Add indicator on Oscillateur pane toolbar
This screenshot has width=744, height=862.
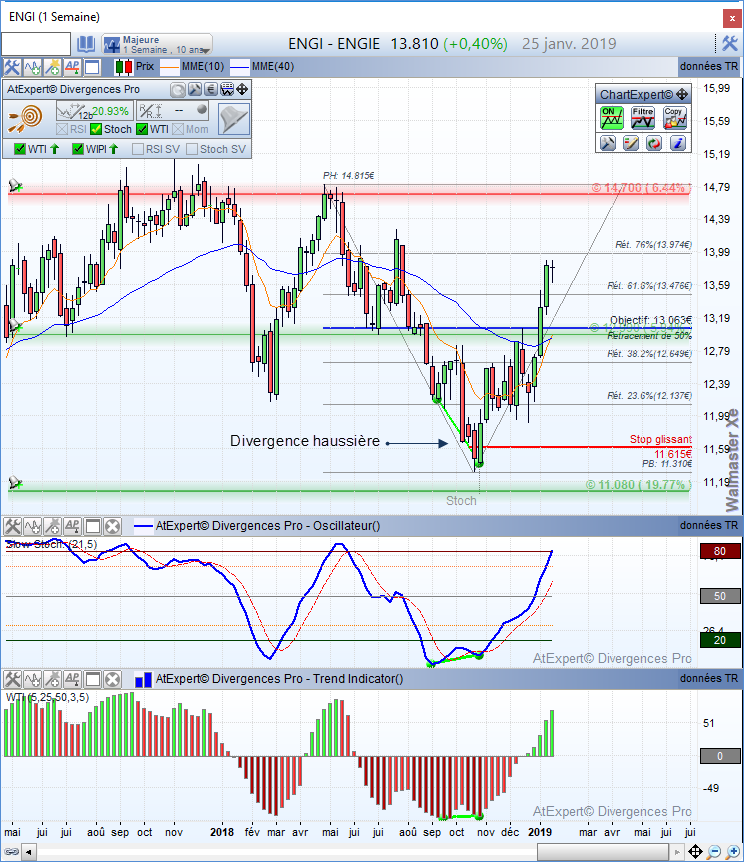(x=32, y=527)
